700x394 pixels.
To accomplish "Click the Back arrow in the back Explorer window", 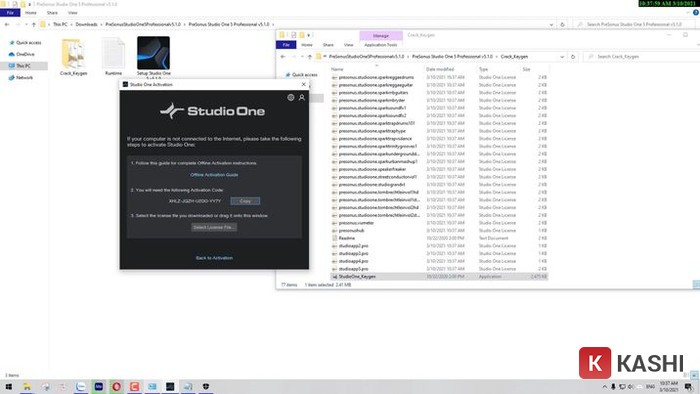I will pos(7,25).
